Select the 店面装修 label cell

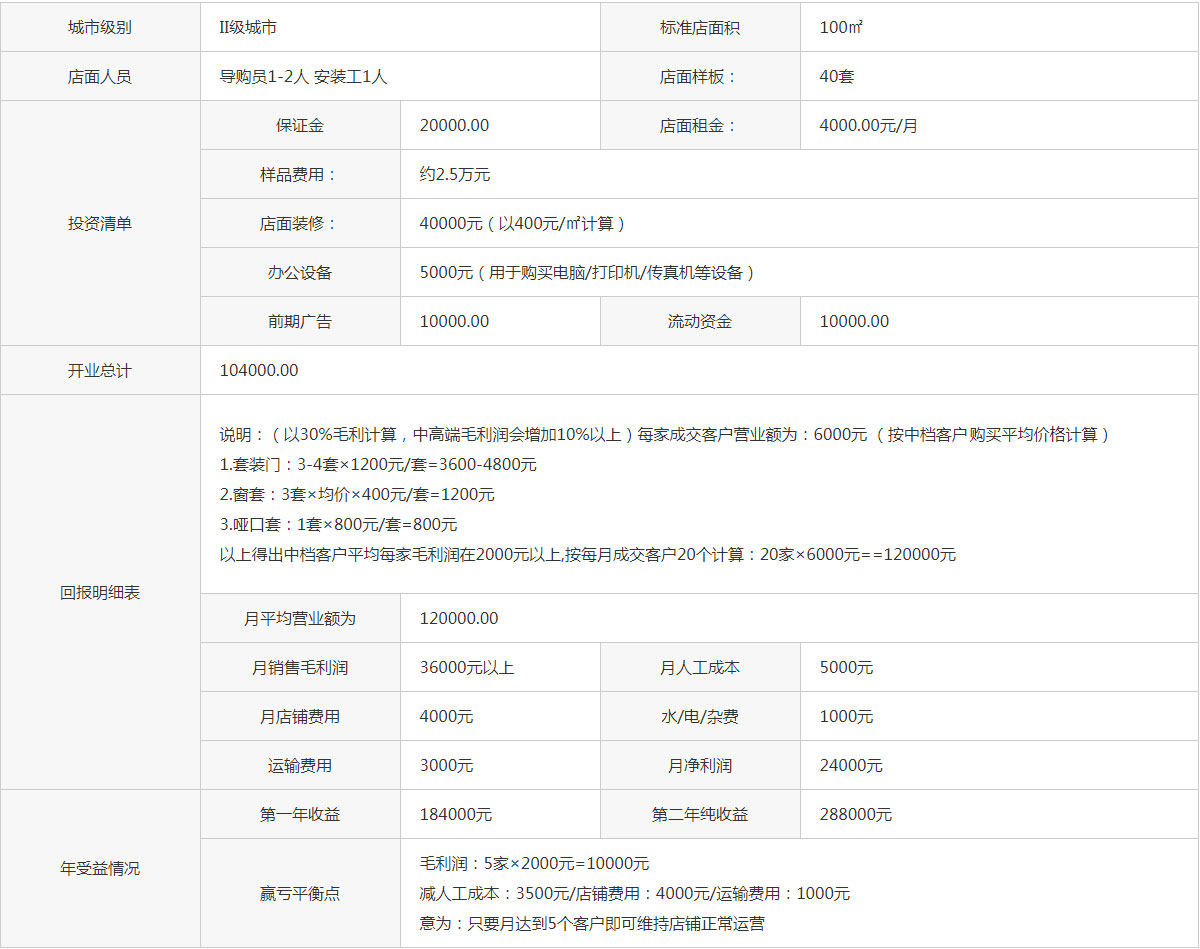tap(300, 223)
